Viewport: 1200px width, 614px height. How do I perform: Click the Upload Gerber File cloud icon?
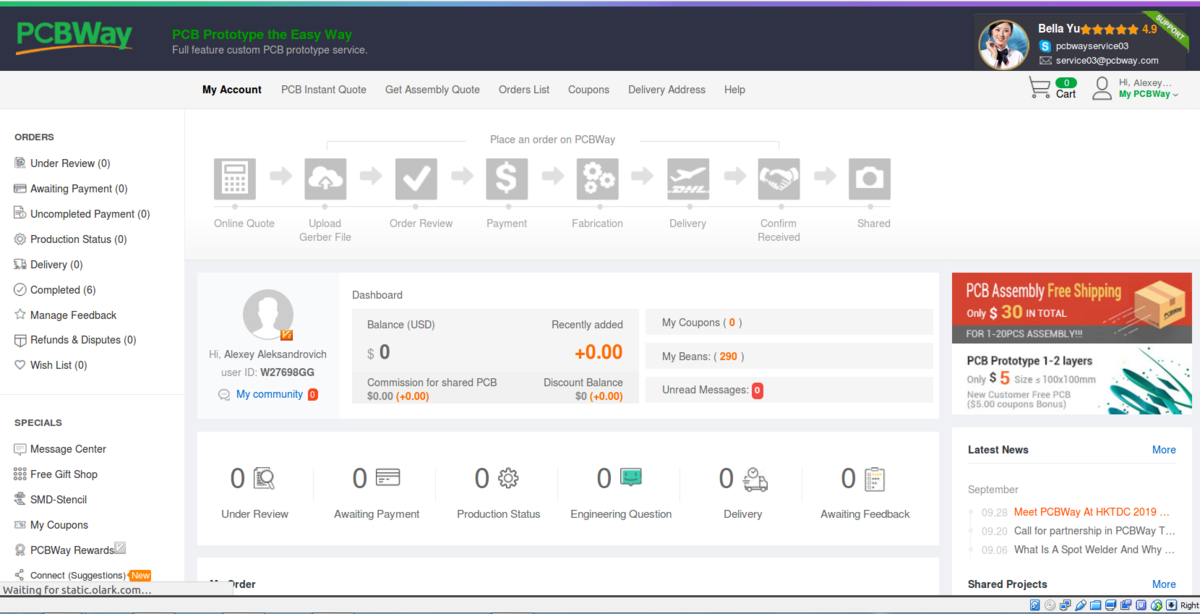[x=325, y=179]
